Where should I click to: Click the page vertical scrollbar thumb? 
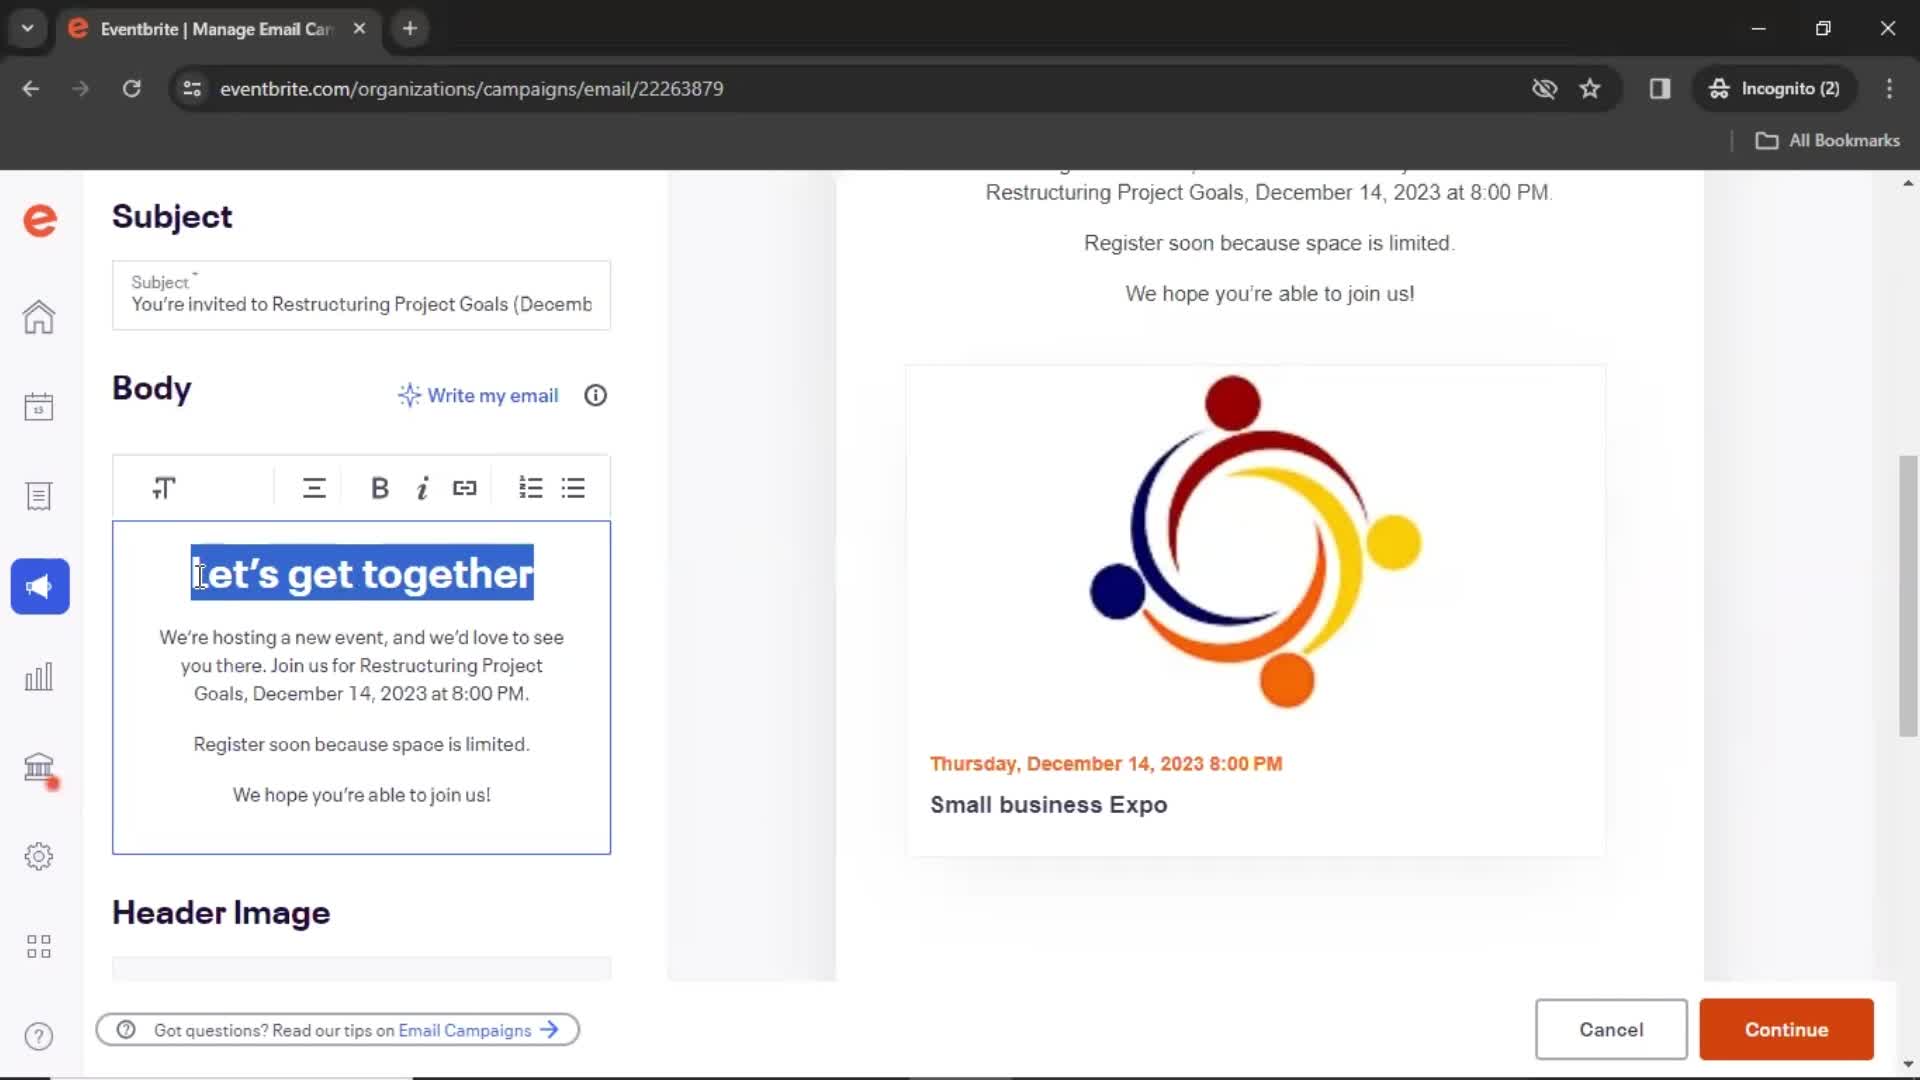tap(1908, 596)
